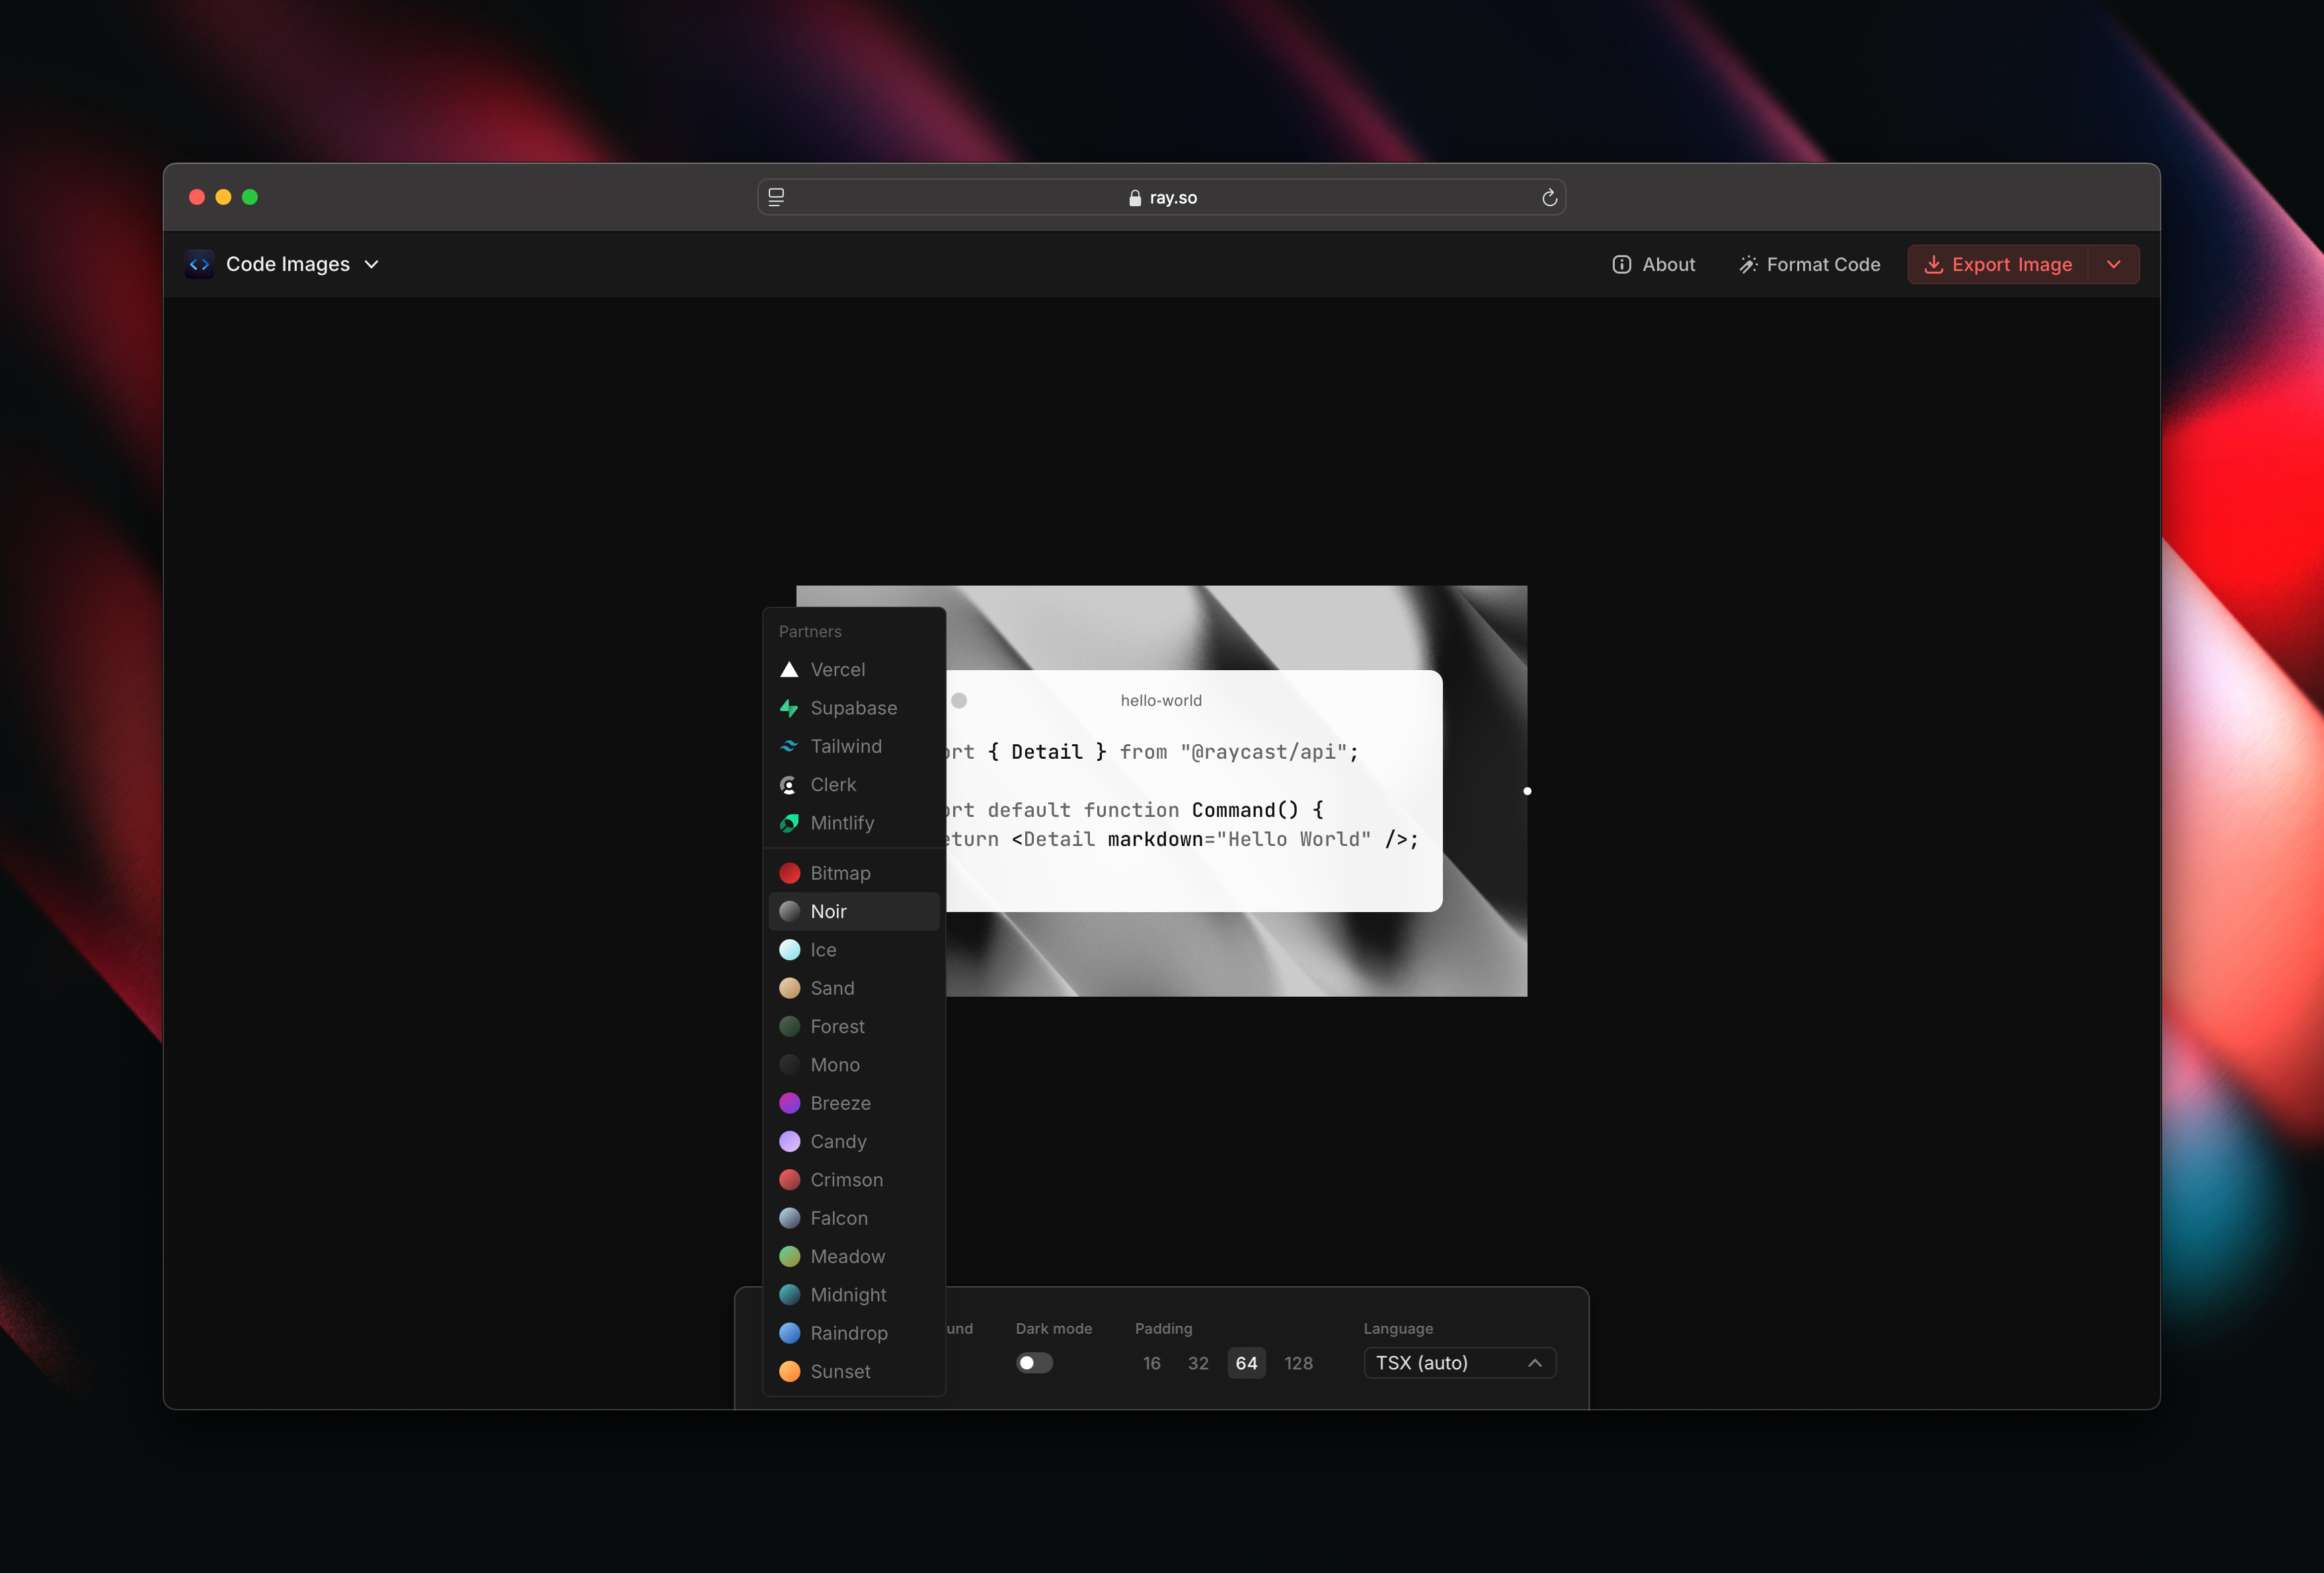Set padding to 128
The height and width of the screenshot is (1573, 2324).
coord(1298,1363)
